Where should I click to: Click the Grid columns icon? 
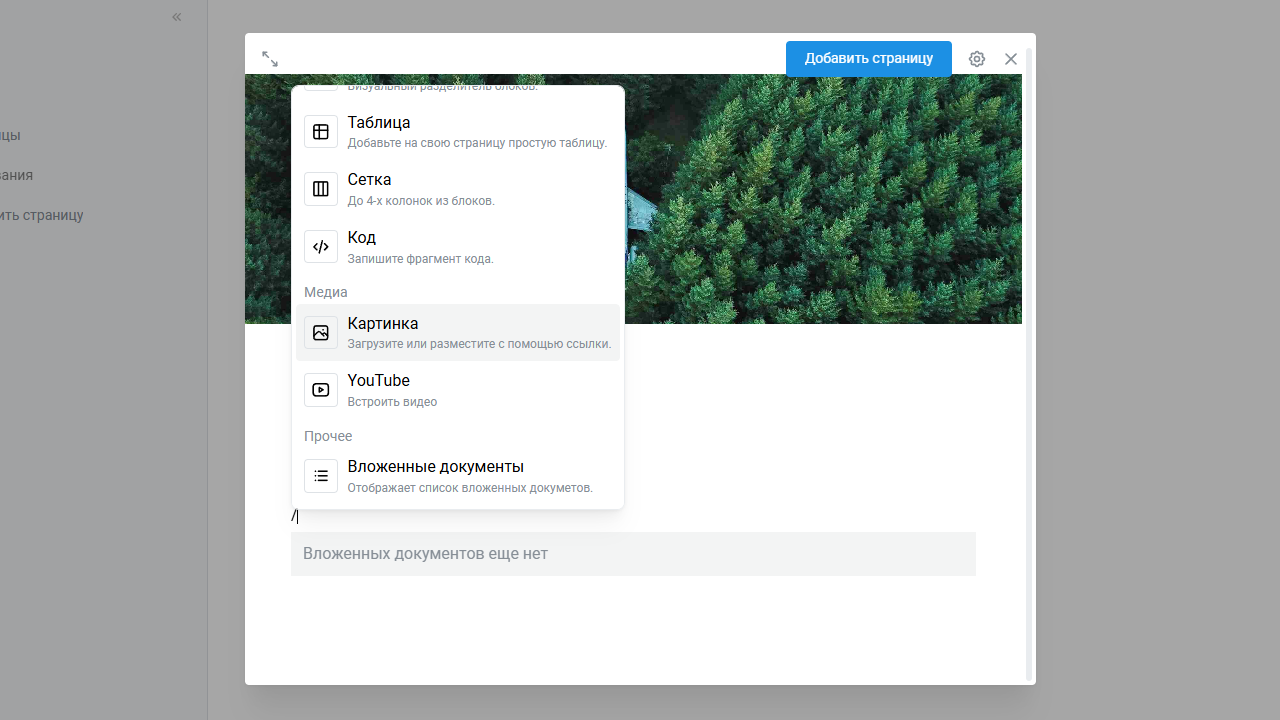321,189
